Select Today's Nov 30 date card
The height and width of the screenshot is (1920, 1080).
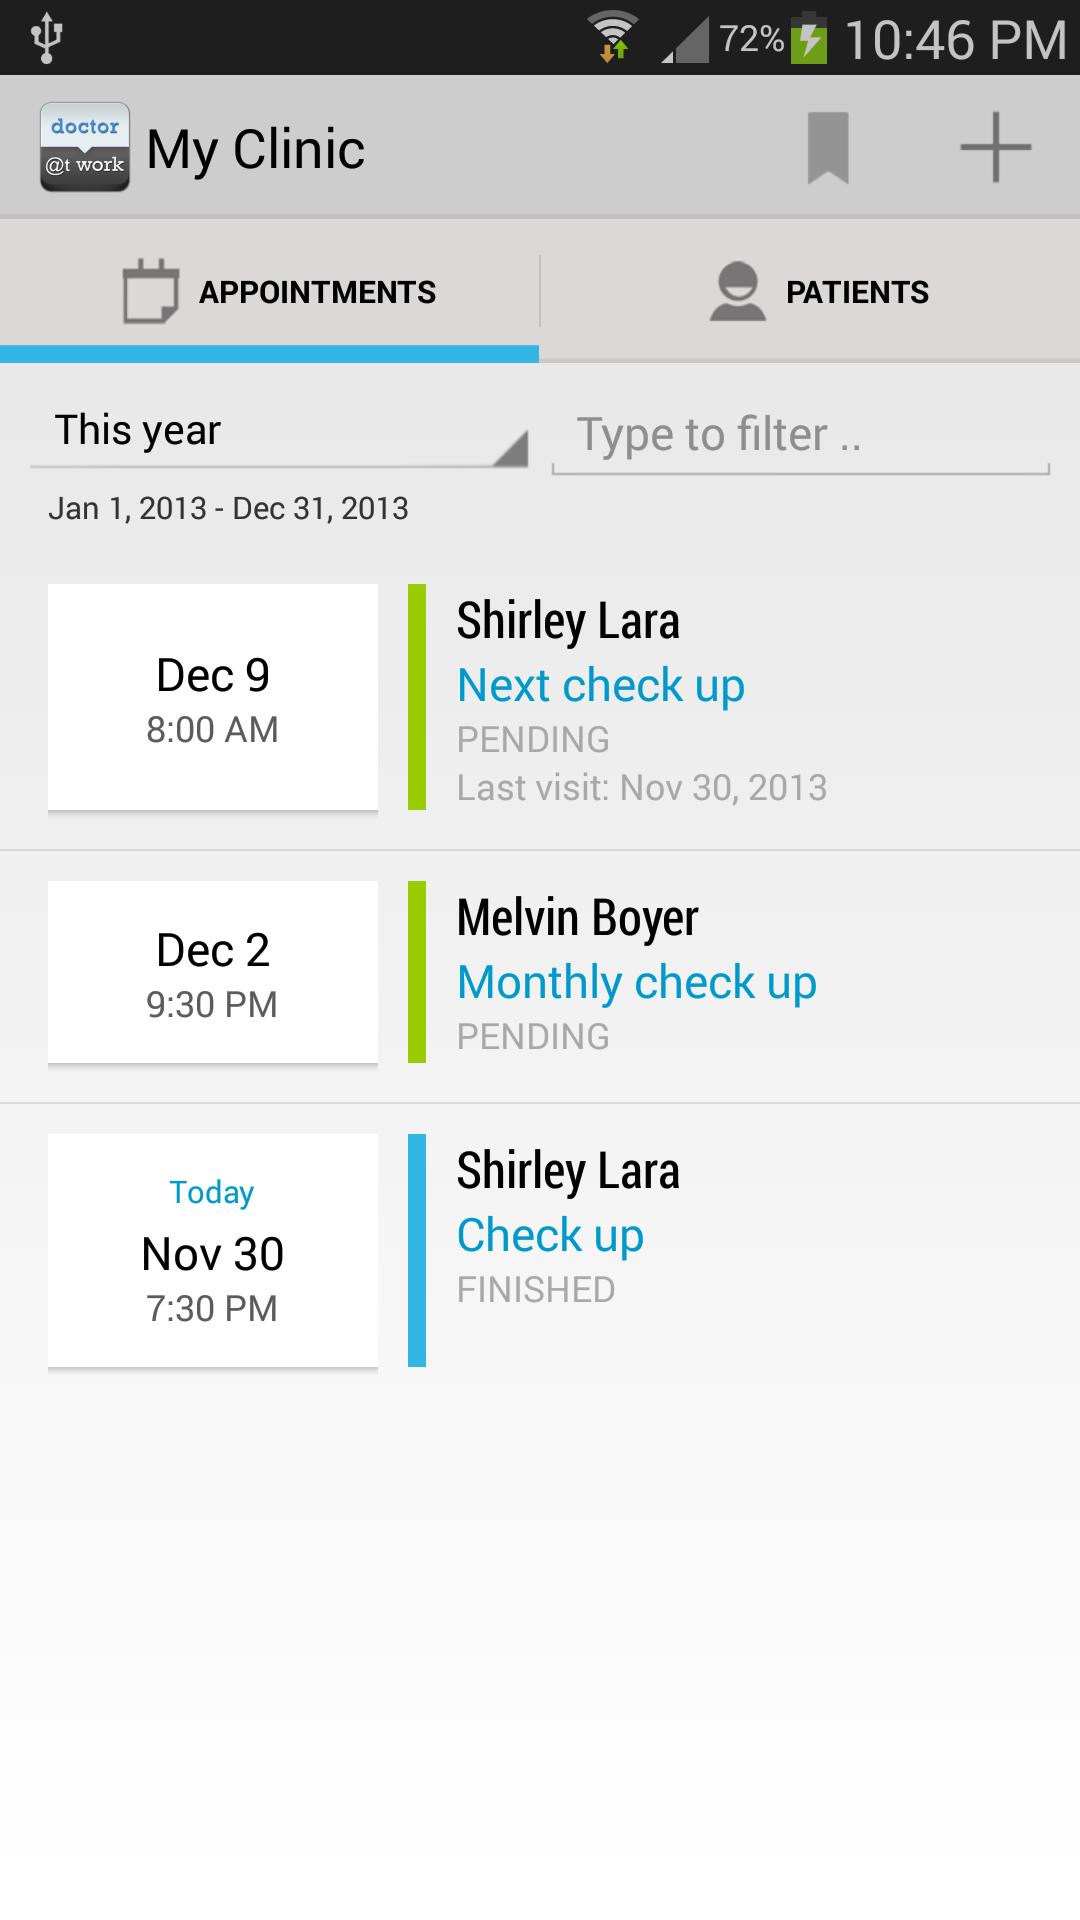coord(213,1250)
